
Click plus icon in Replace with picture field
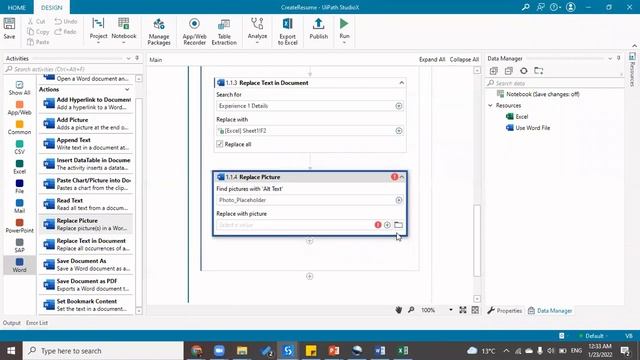point(387,225)
